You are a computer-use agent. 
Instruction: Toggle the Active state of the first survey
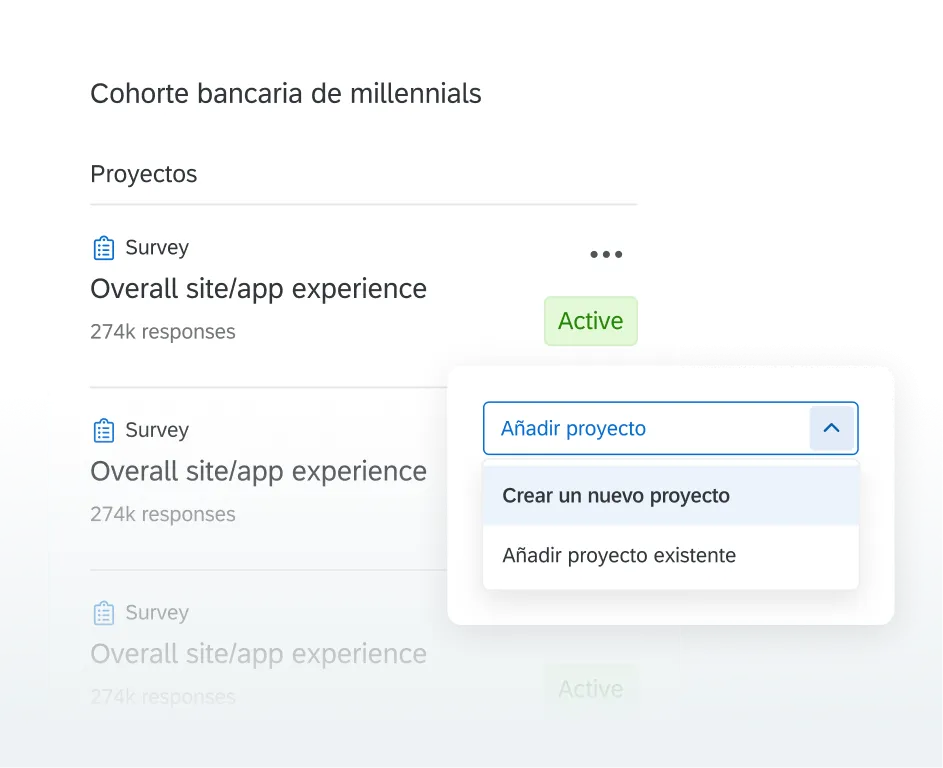click(x=590, y=321)
